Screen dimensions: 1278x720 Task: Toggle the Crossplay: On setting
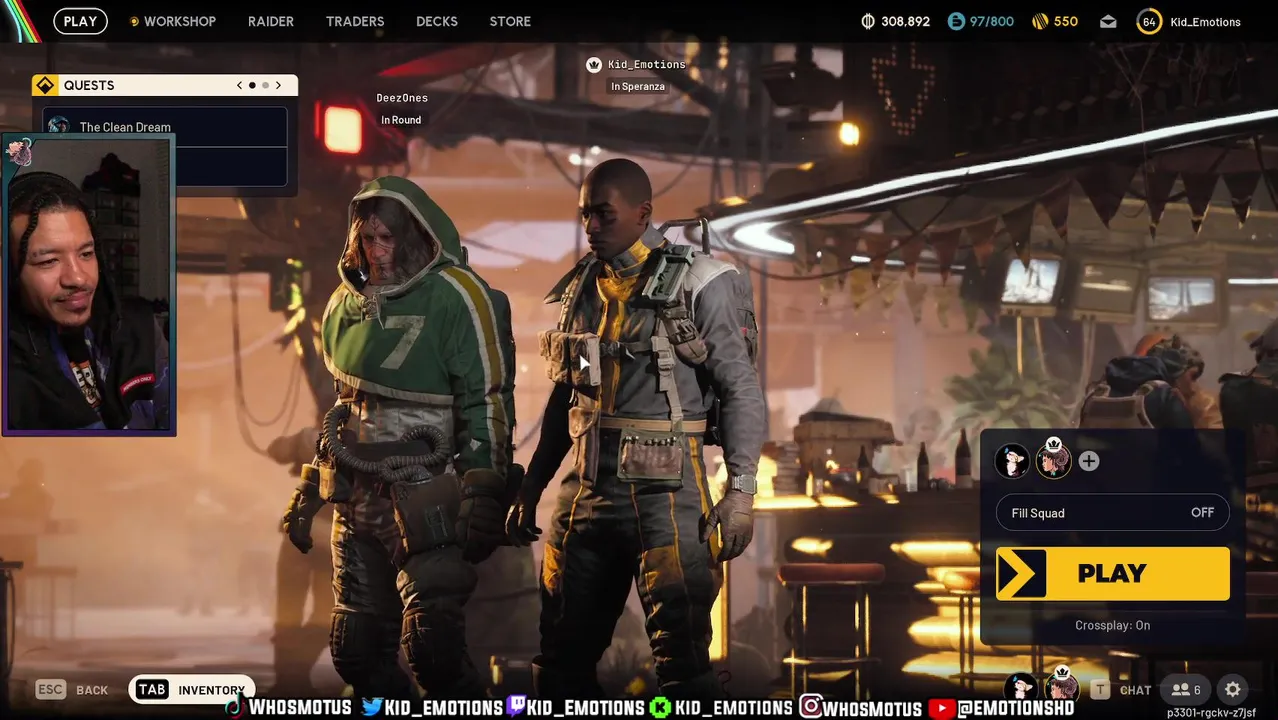(1113, 625)
